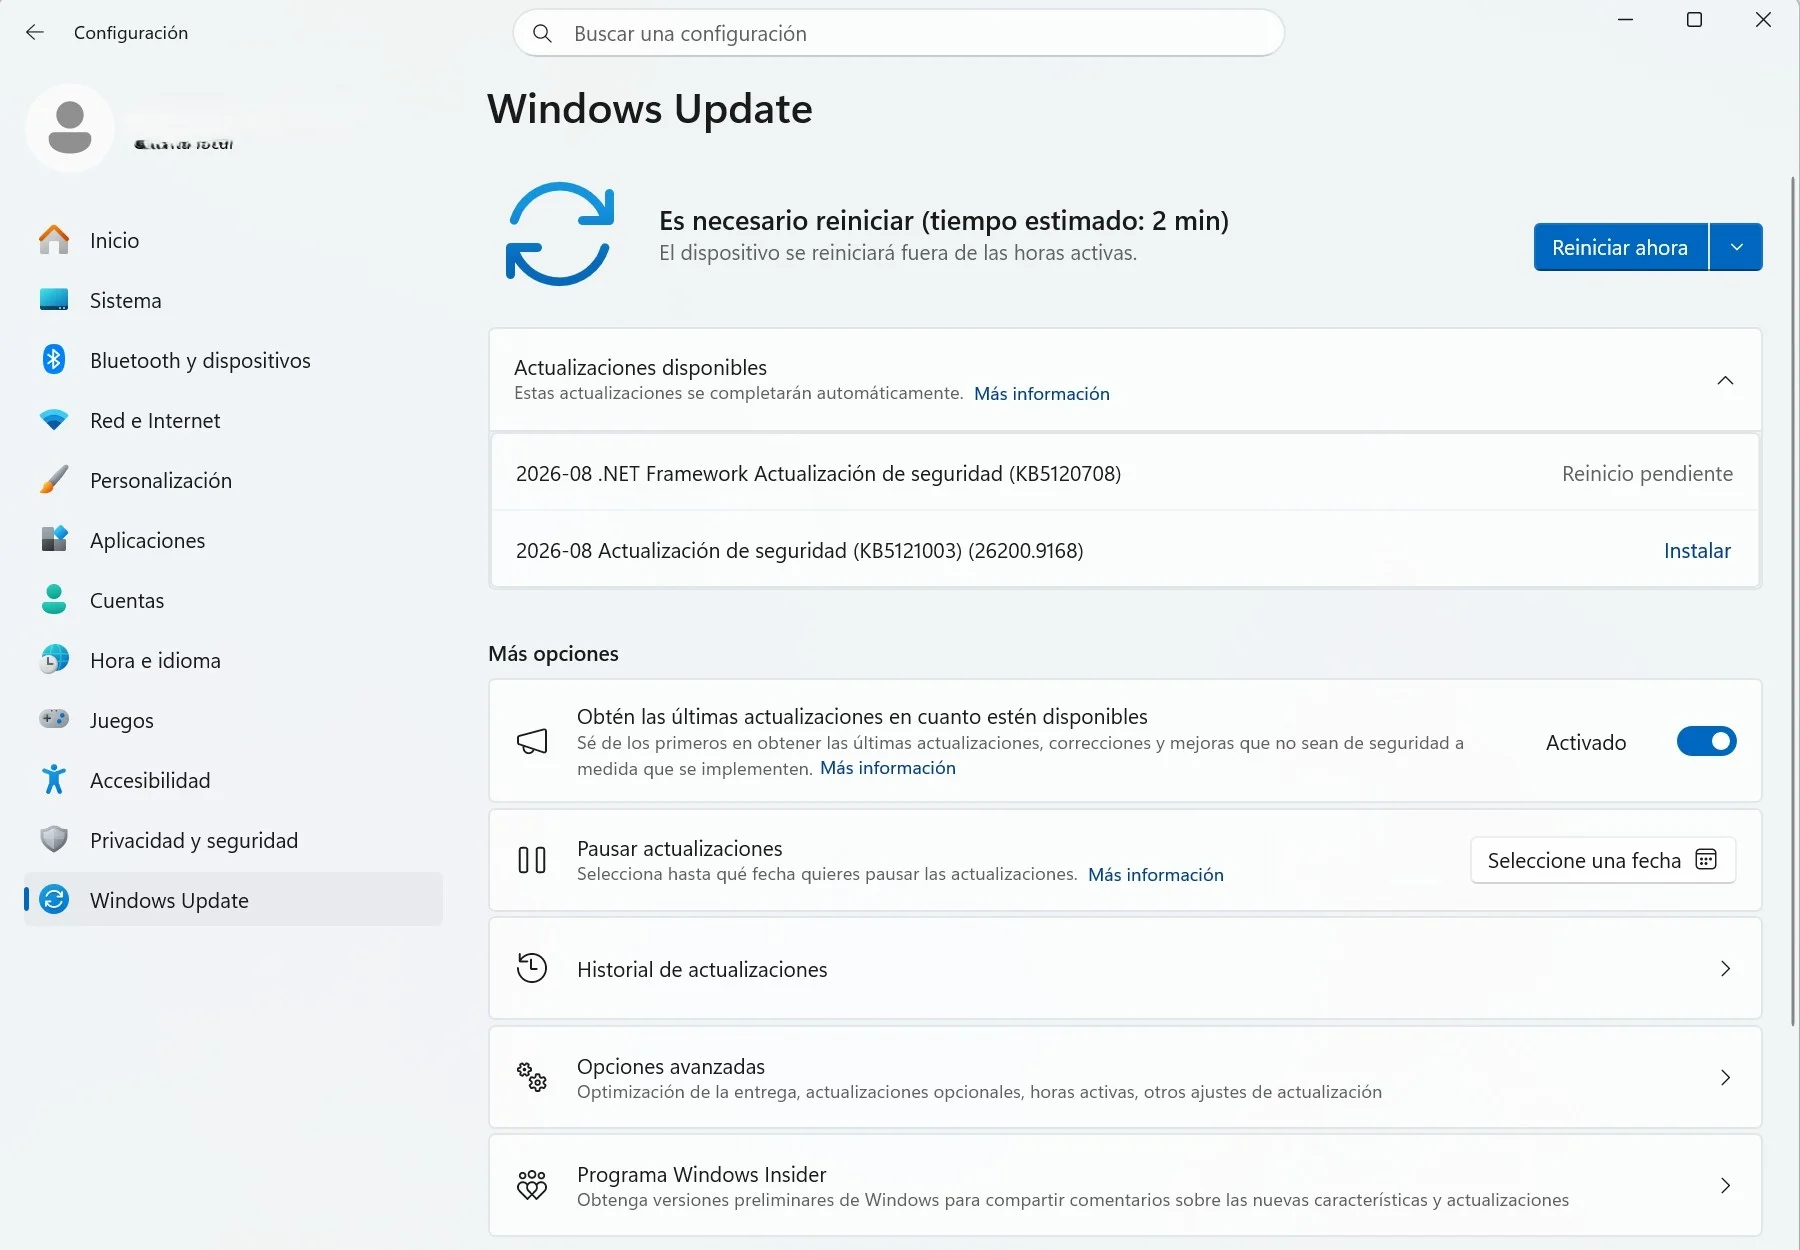Open Más información about latest updates
This screenshot has height=1250, width=1800.
click(x=888, y=768)
